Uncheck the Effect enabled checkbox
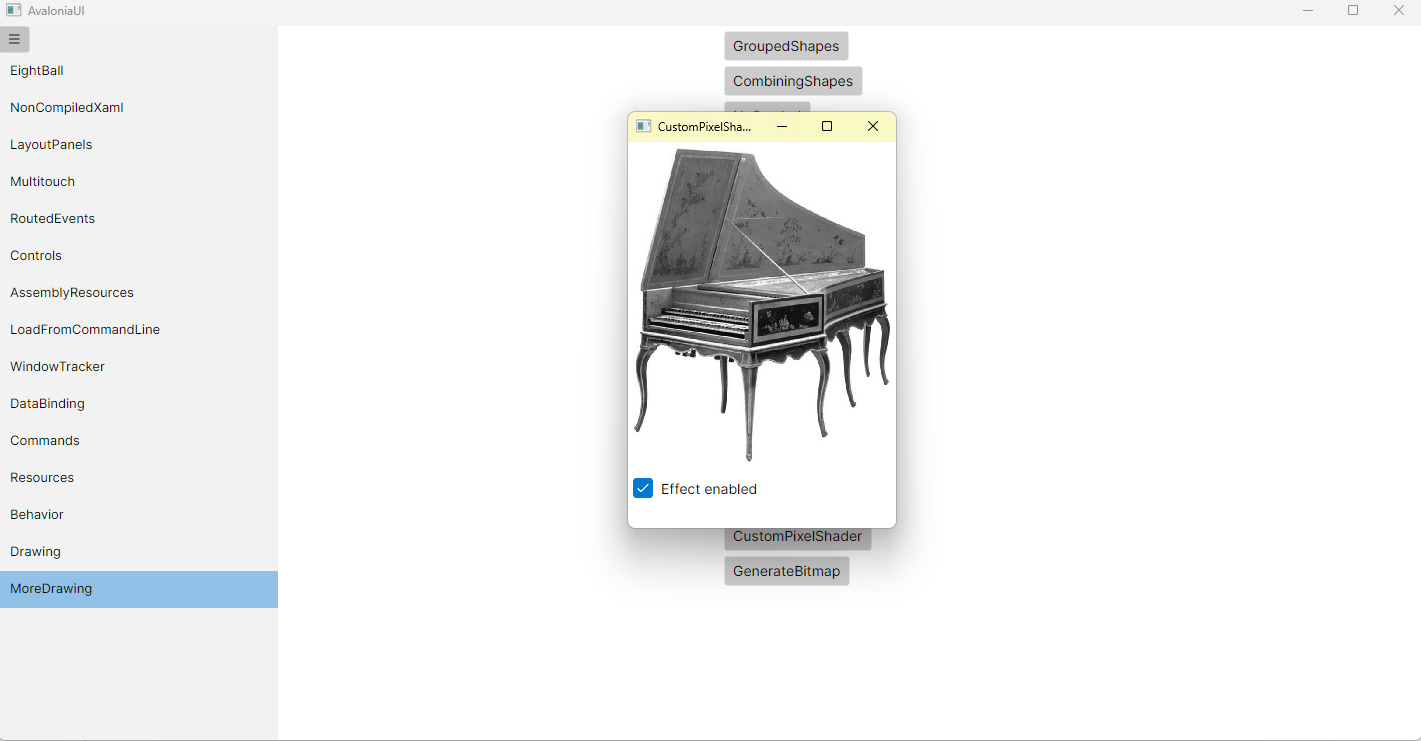 [643, 489]
